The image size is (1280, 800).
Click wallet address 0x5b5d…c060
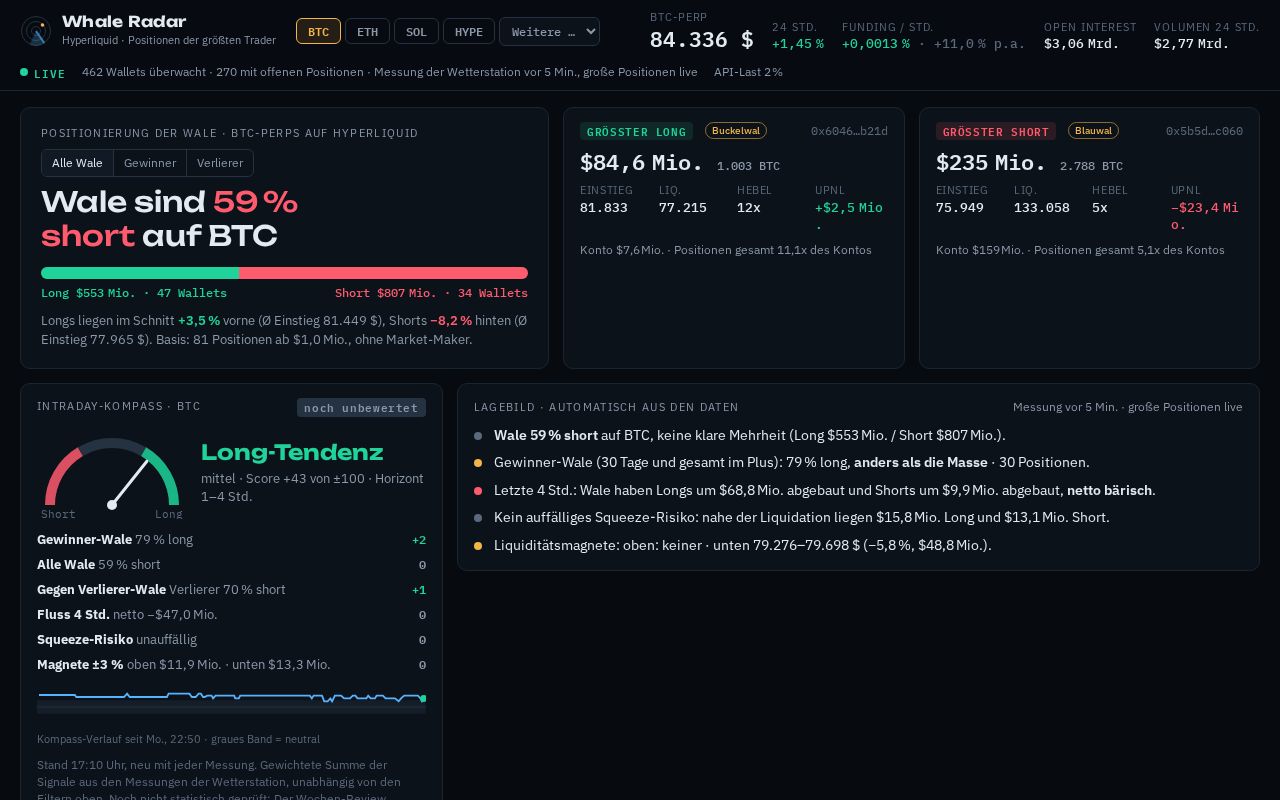[1204, 131]
